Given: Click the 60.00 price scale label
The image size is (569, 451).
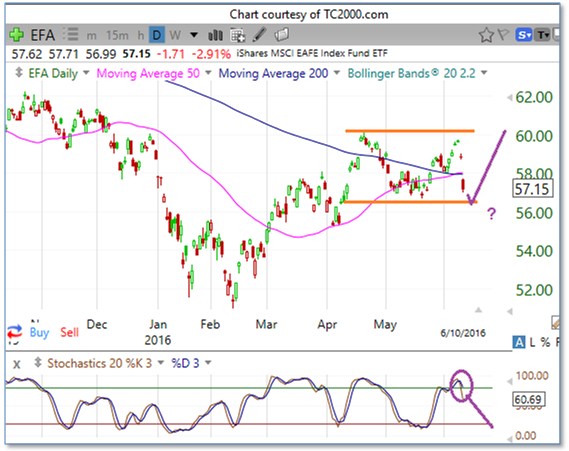Looking at the screenshot, I should [x=534, y=136].
